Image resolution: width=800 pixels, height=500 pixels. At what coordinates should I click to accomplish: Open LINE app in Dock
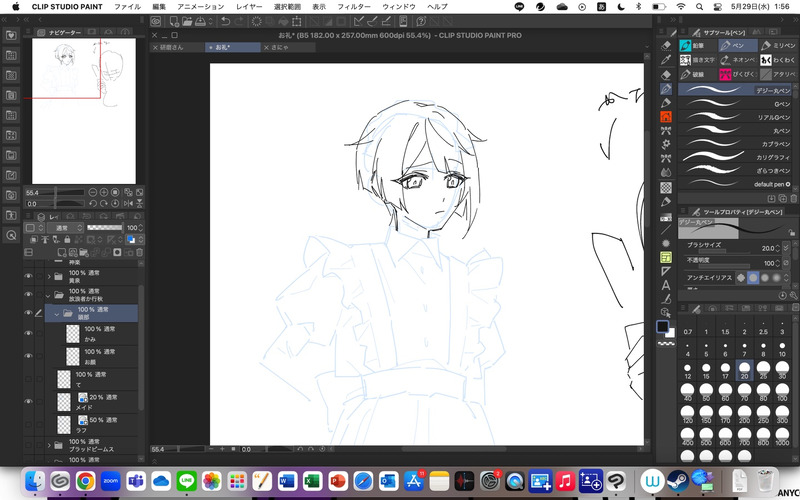coord(187,481)
